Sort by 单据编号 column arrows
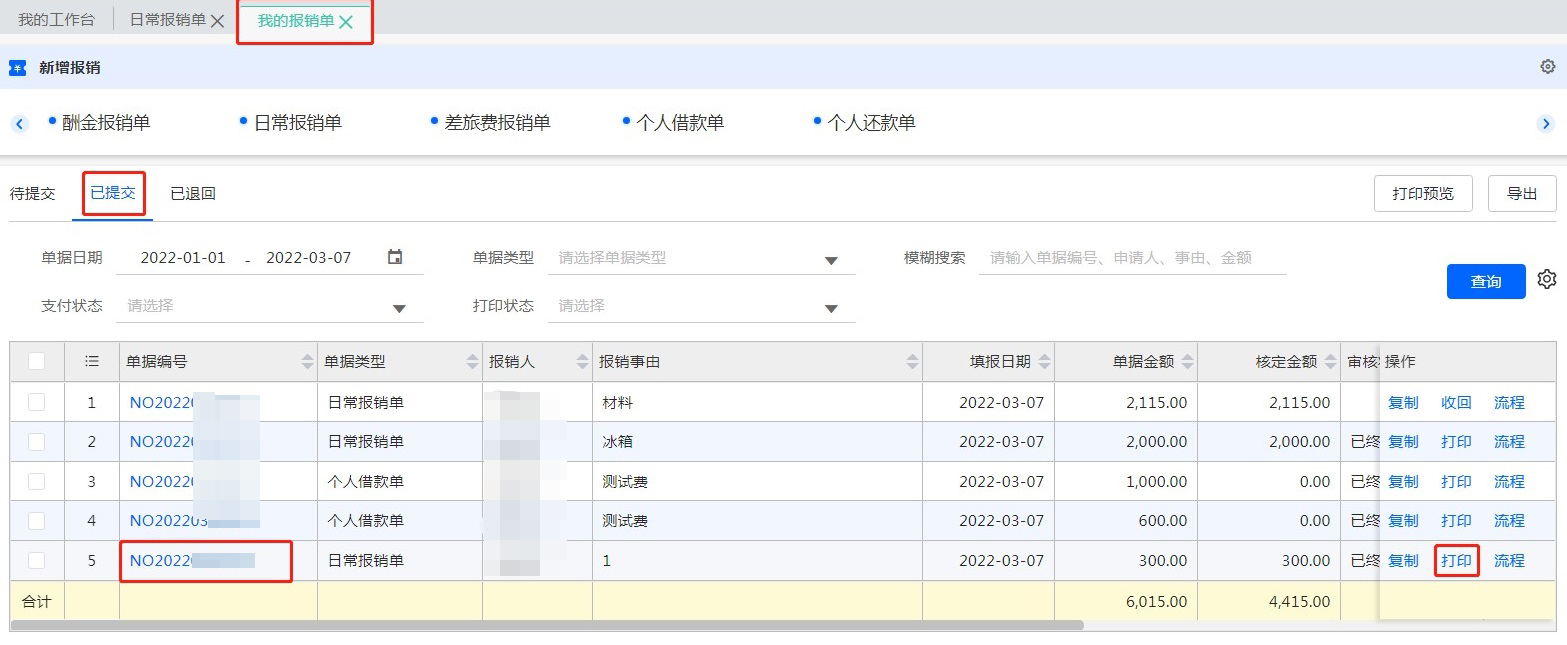This screenshot has width=1567, height=645. click(x=307, y=362)
